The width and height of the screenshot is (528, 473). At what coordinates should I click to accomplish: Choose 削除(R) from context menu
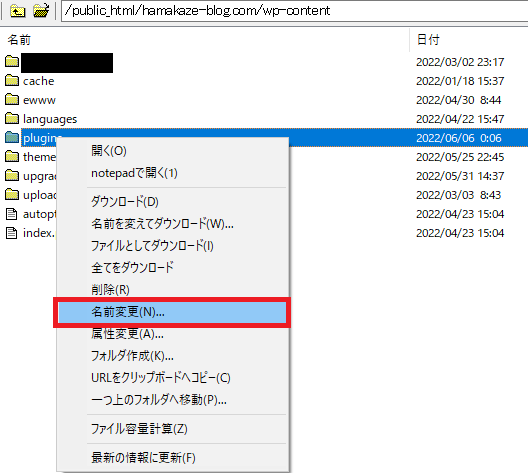pyautogui.click(x=172, y=290)
